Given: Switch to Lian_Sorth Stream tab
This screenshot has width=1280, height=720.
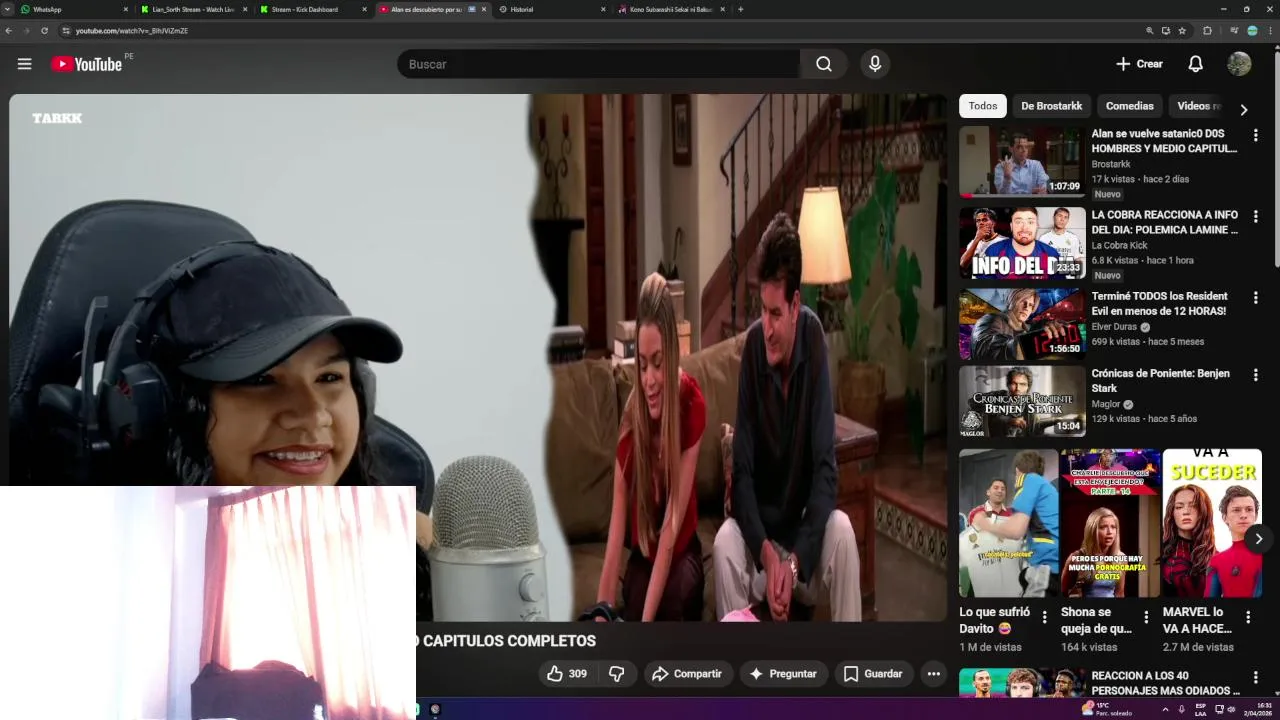Looking at the screenshot, I should click(x=193, y=9).
